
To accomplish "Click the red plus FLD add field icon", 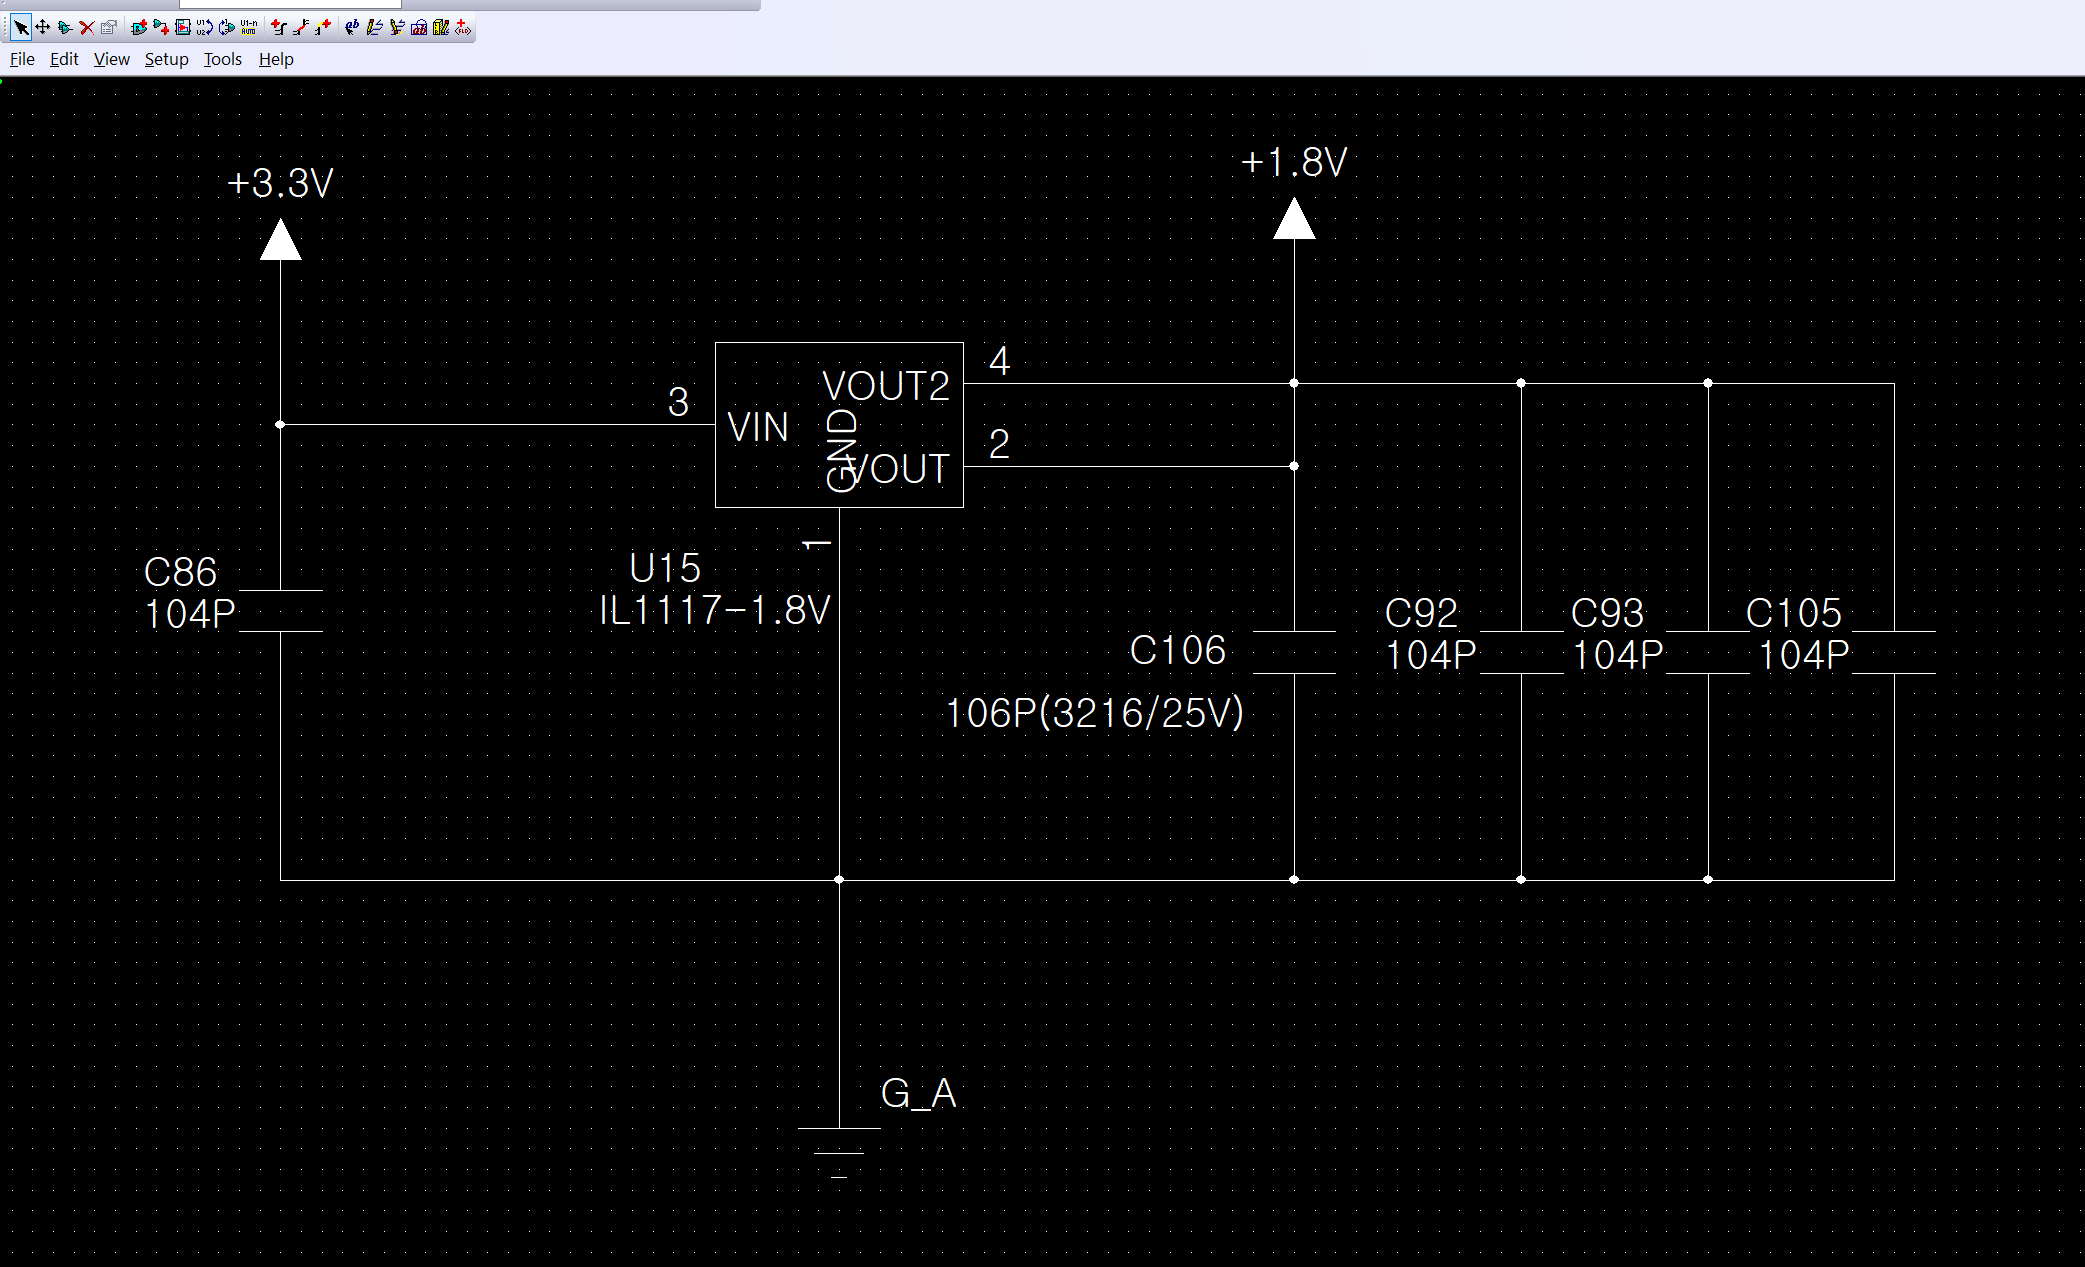I will click(x=462, y=27).
